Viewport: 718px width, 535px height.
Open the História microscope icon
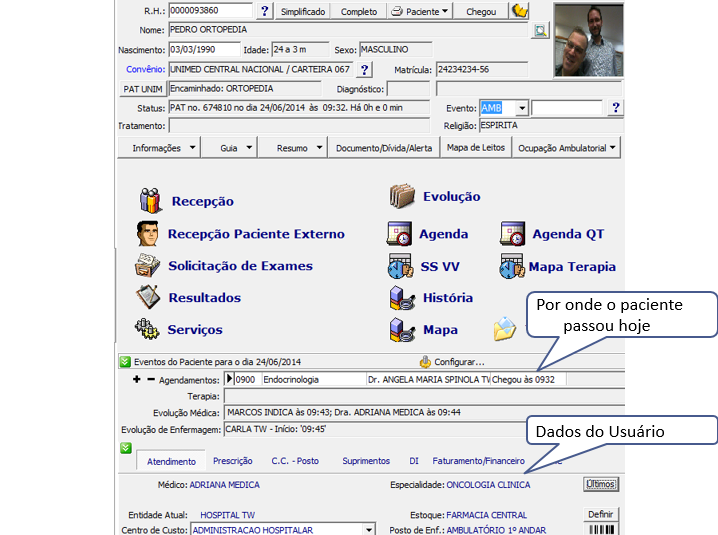(402, 298)
